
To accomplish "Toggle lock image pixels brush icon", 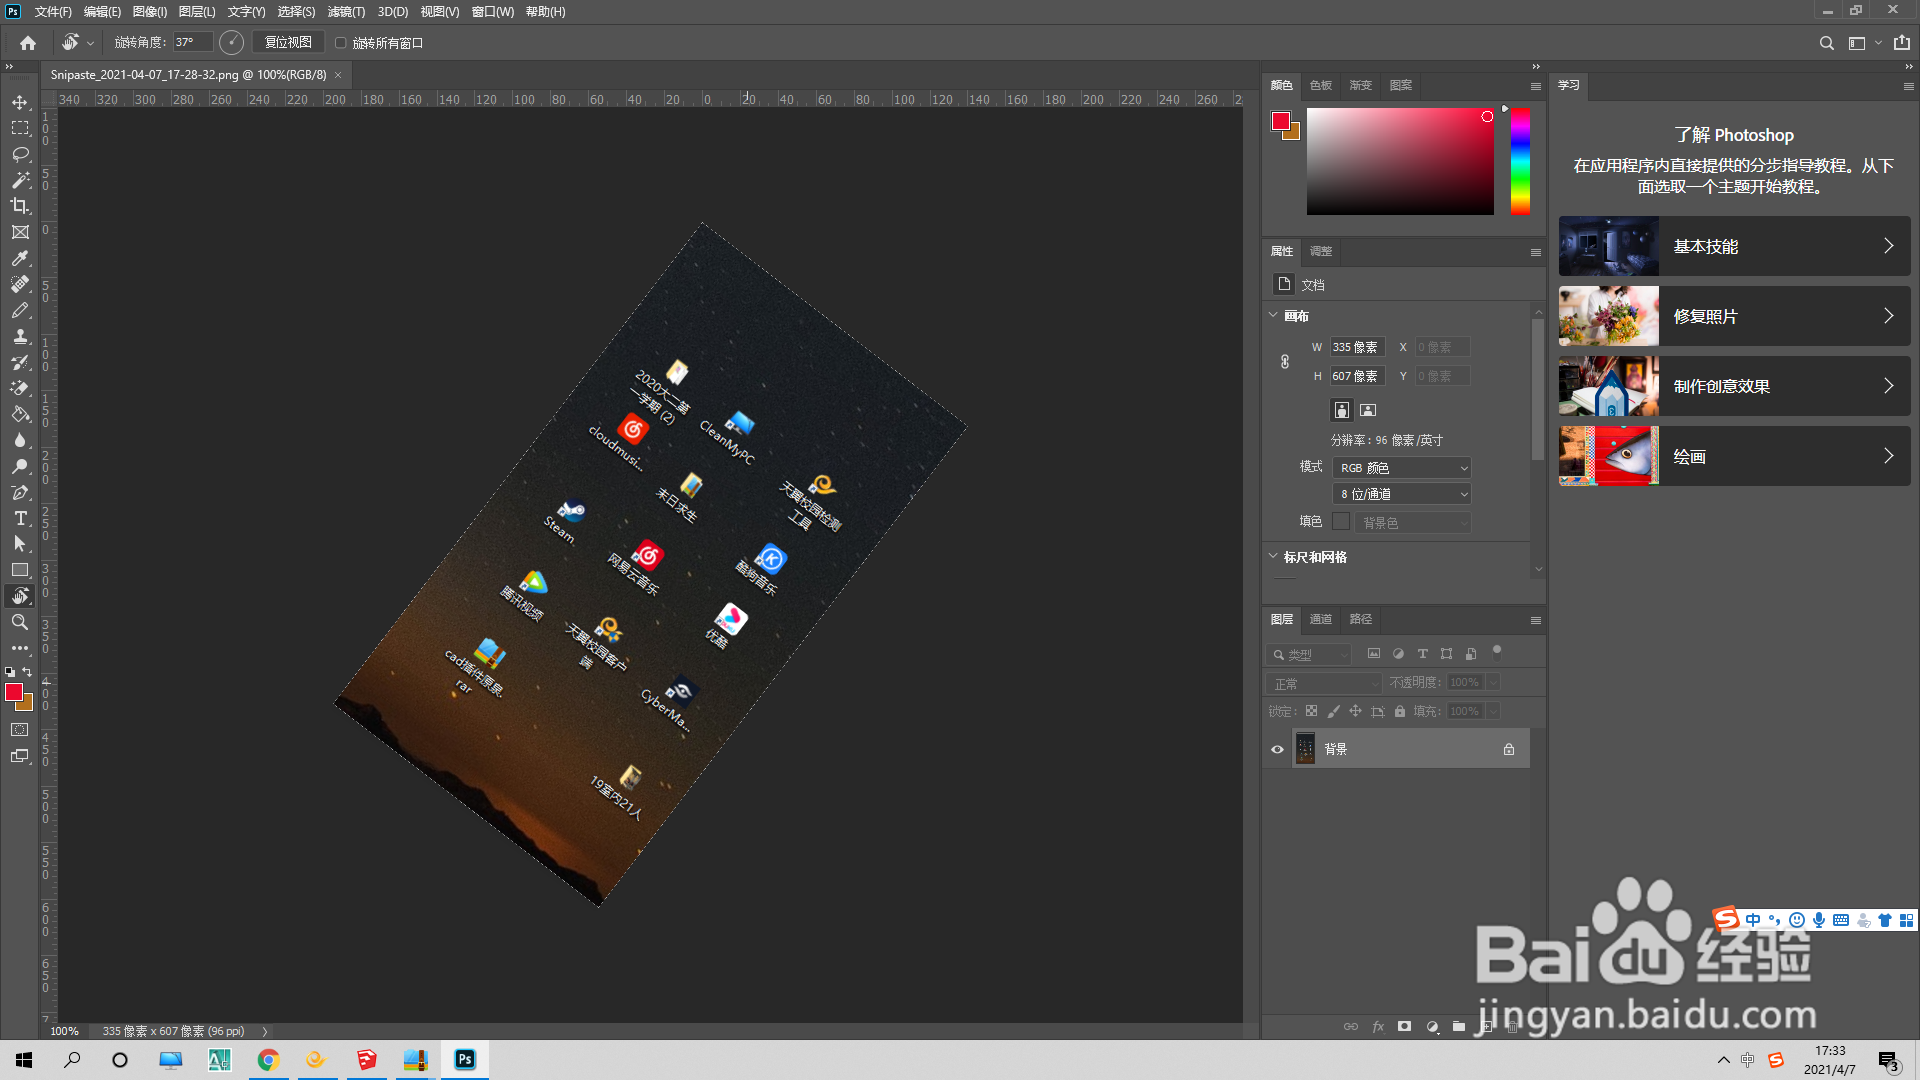I will click(1333, 711).
